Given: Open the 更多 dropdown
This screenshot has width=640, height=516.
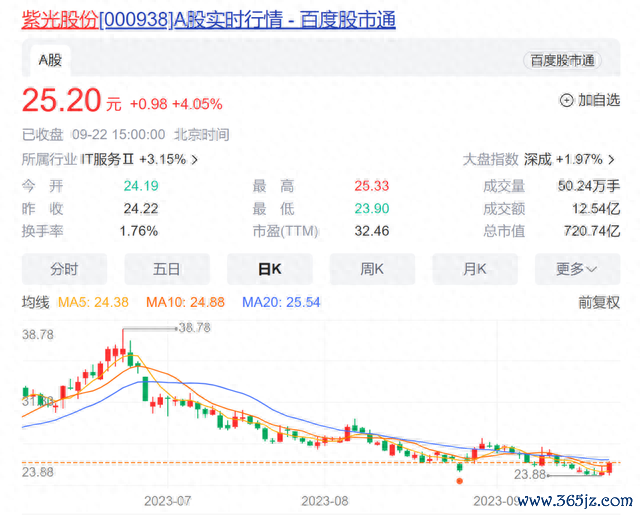Looking at the screenshot, I should coord(577,269).
